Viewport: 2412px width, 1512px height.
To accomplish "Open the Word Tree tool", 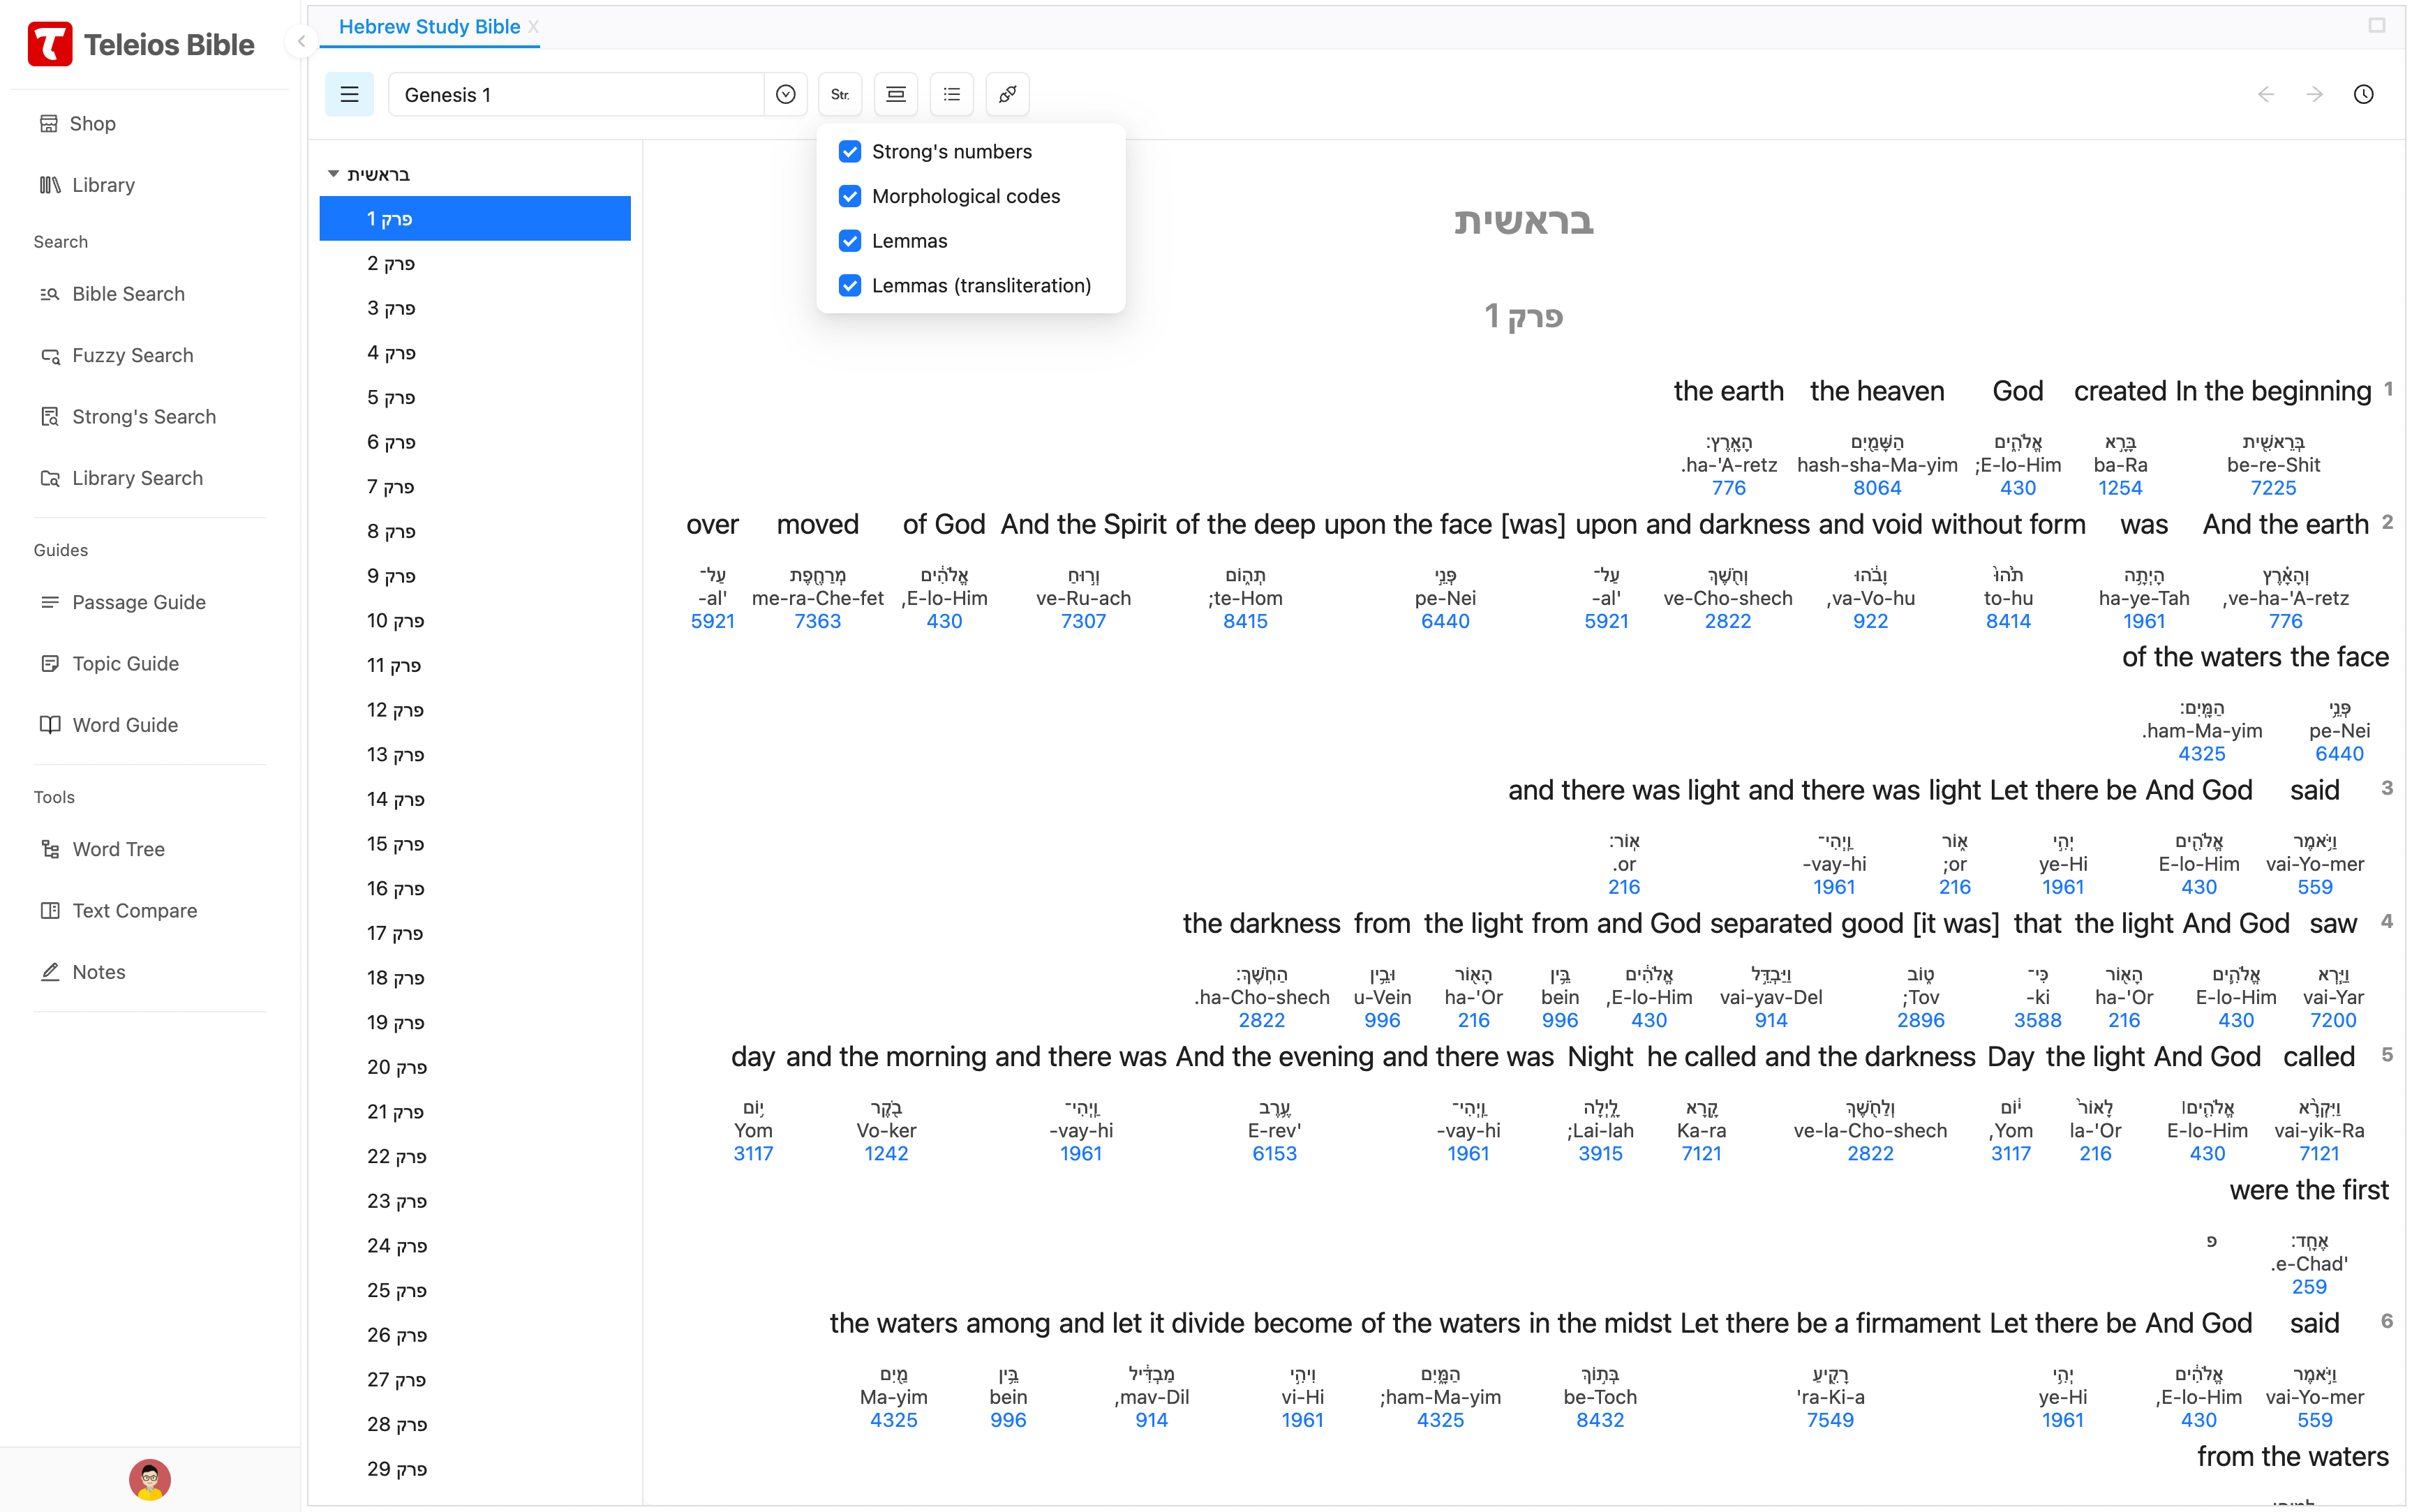I will pos(118,849).
